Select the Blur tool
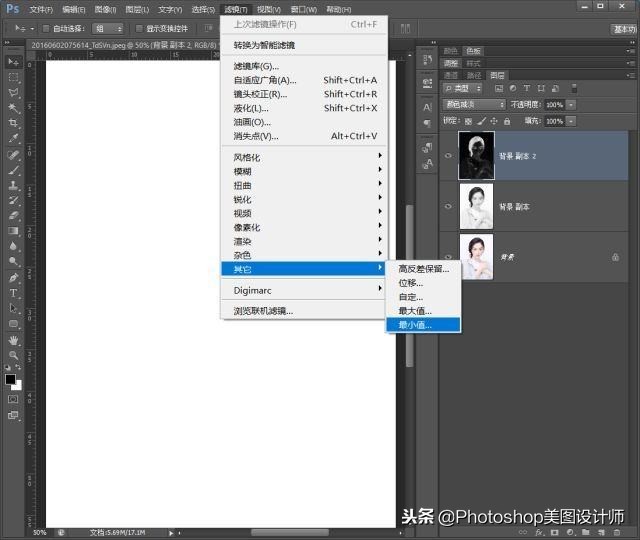The image size is (640, 540). coord(13,246)
